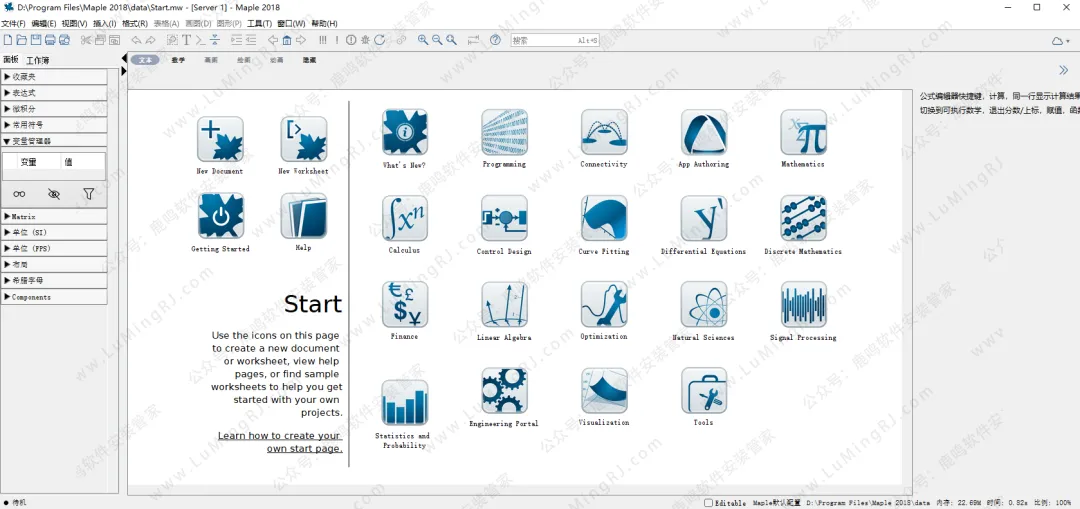
Task: Click the 数学 mode button
Action: coord(178,60)
